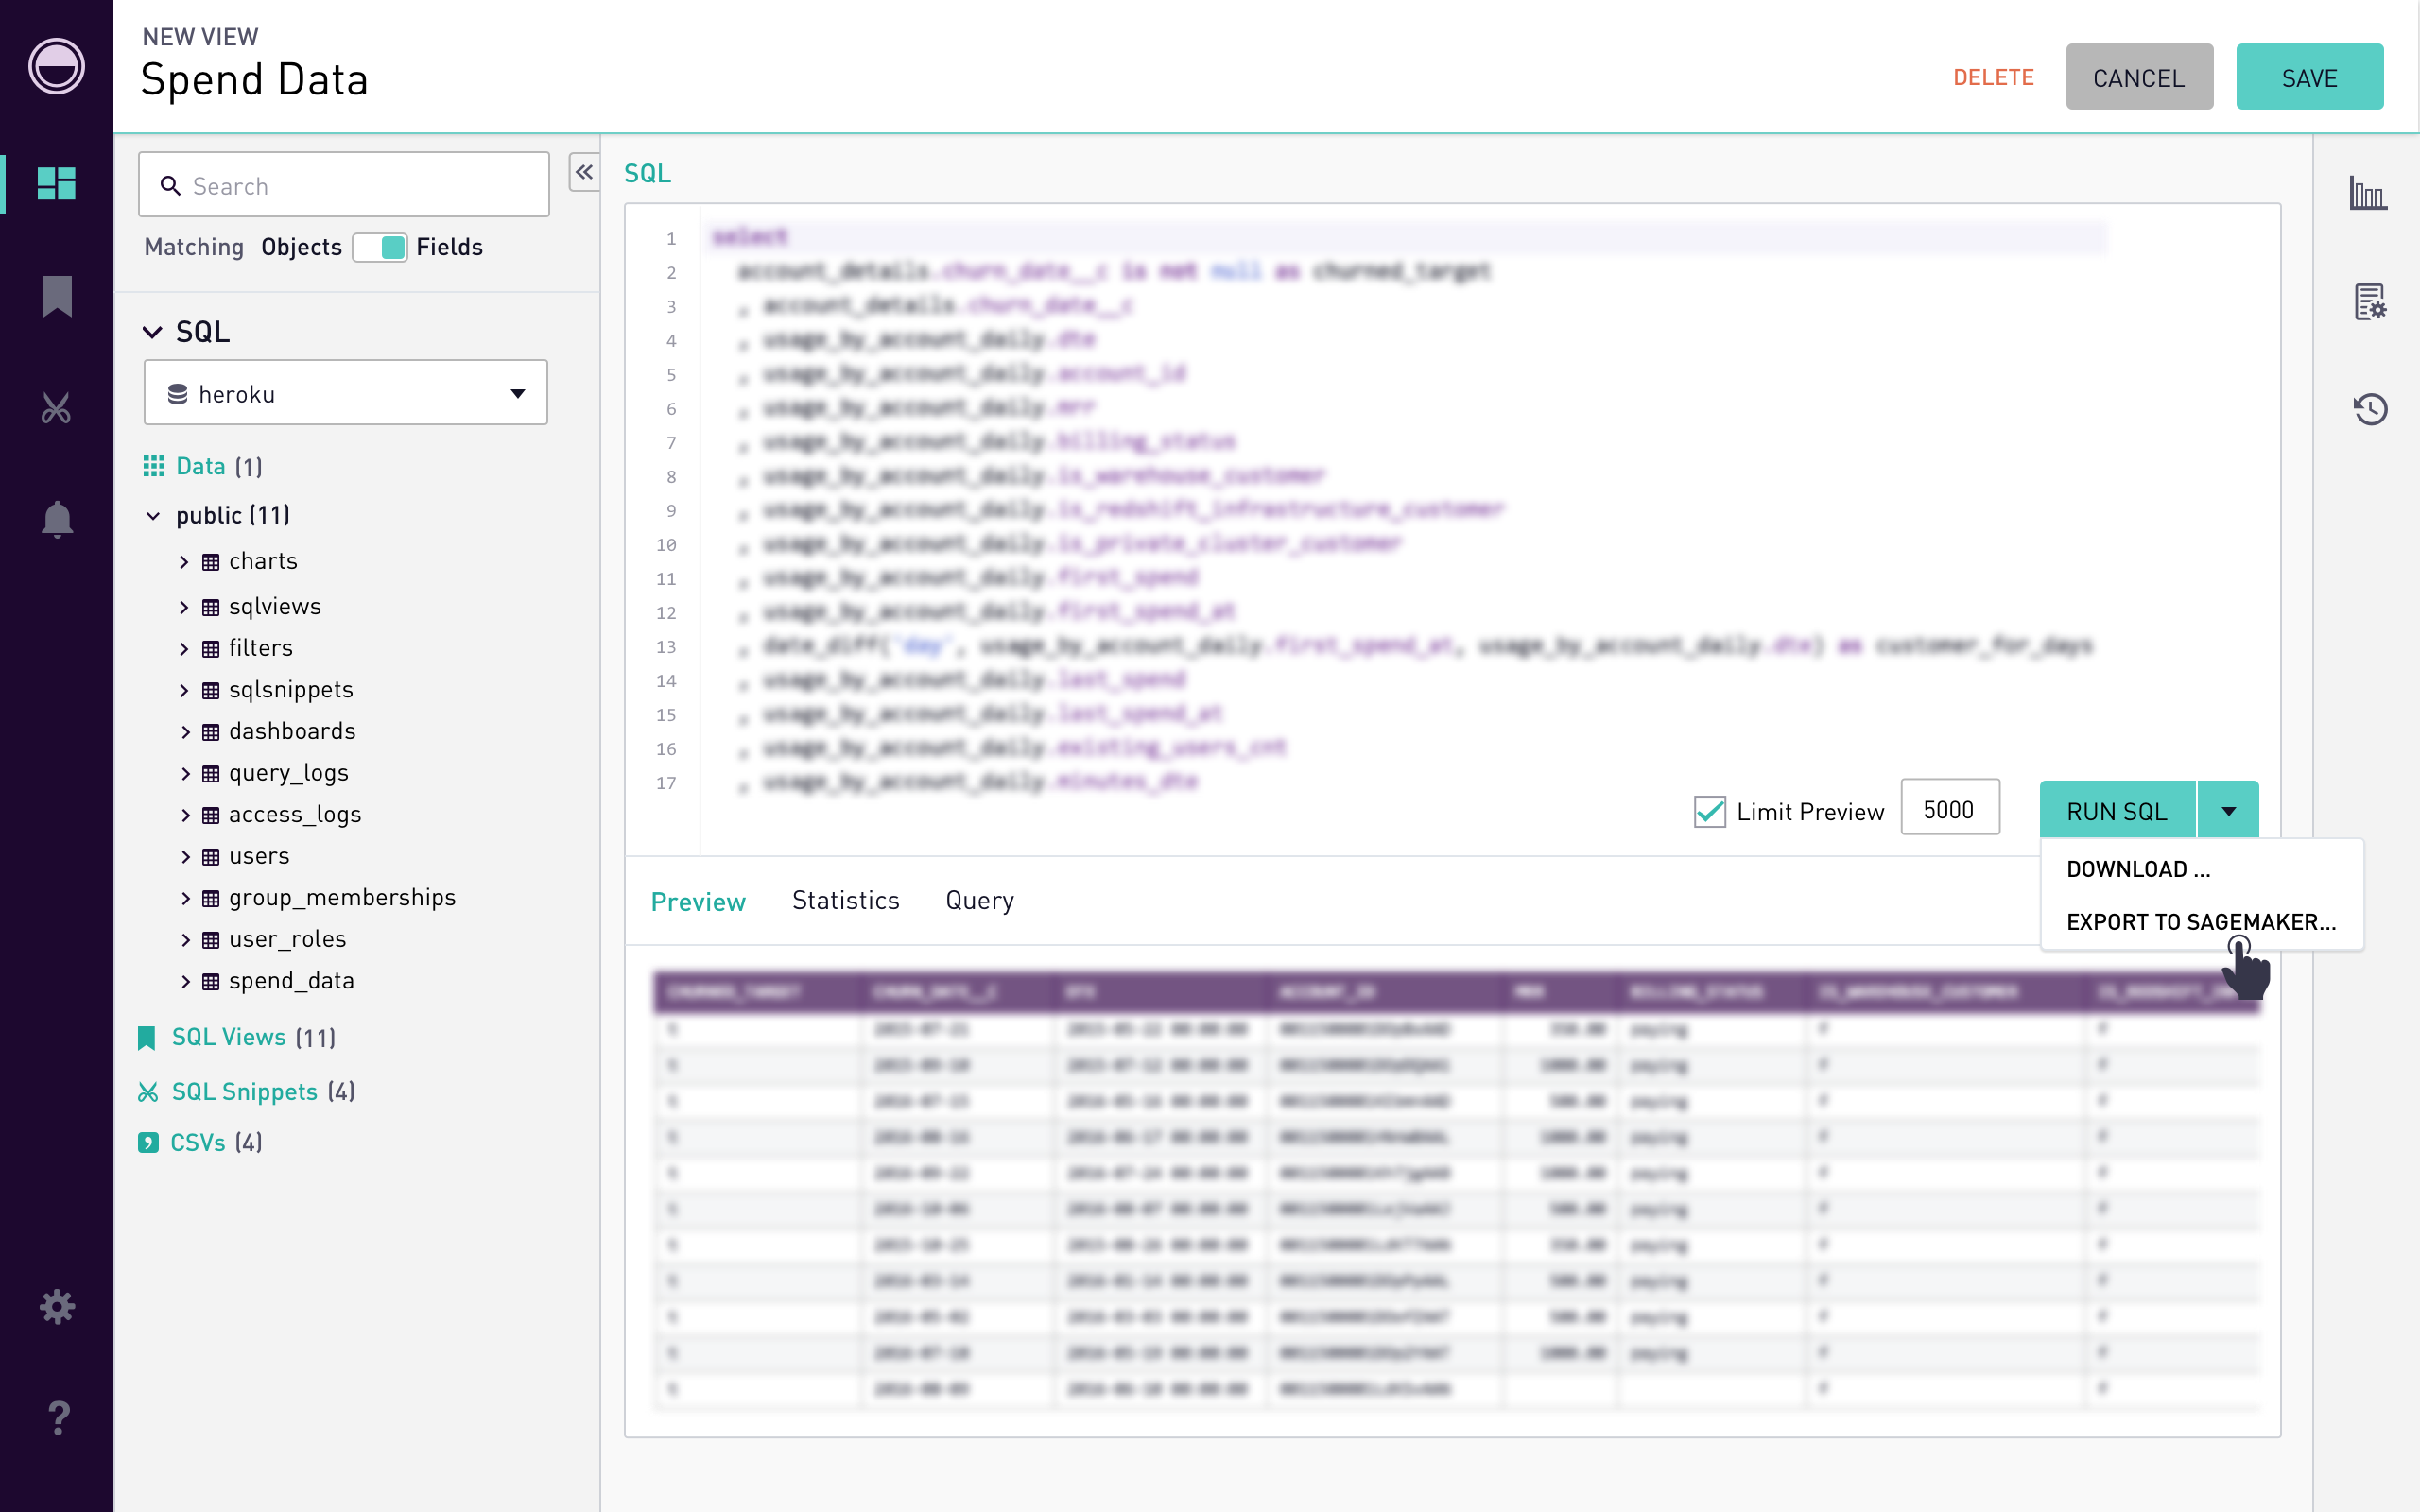
Task: Expand the user_roles table node
Action: coord(184,940)
